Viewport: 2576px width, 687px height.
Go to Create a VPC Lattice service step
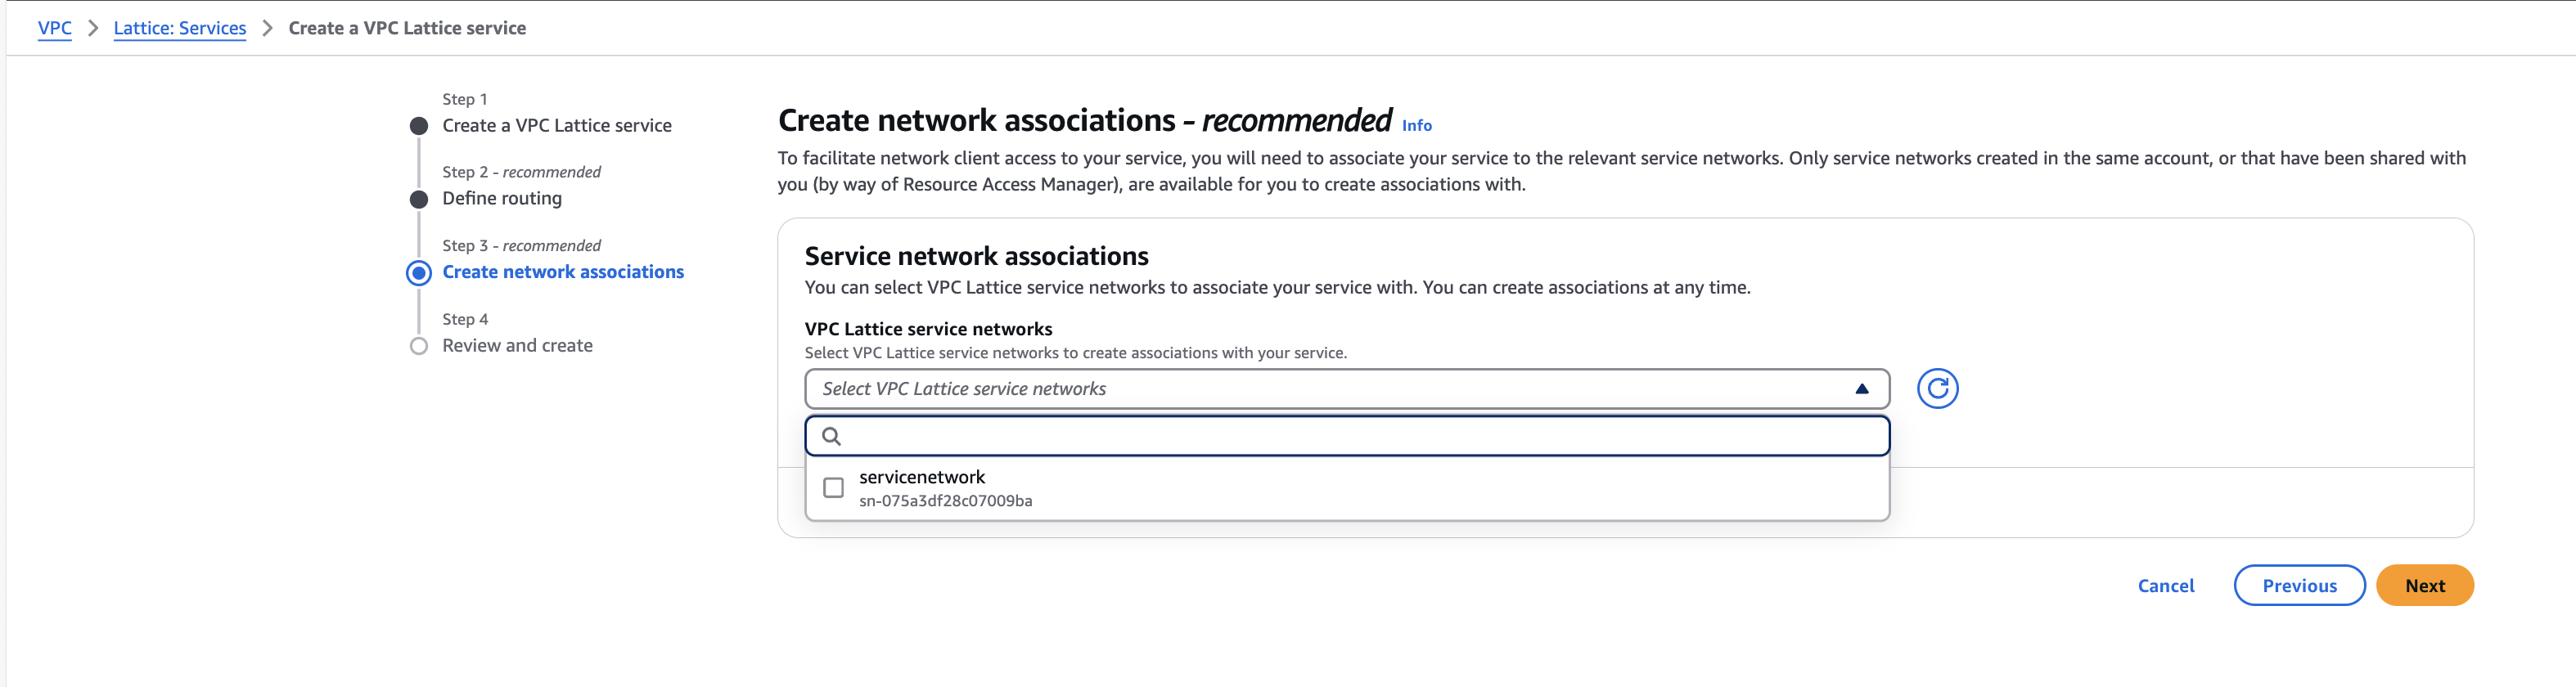tap(556, 126)
